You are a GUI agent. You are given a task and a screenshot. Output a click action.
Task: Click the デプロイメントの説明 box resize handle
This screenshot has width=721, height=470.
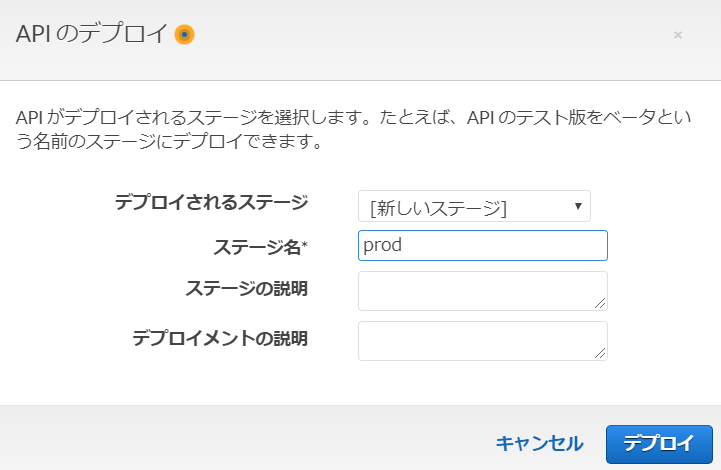click(x=601, y=353)
